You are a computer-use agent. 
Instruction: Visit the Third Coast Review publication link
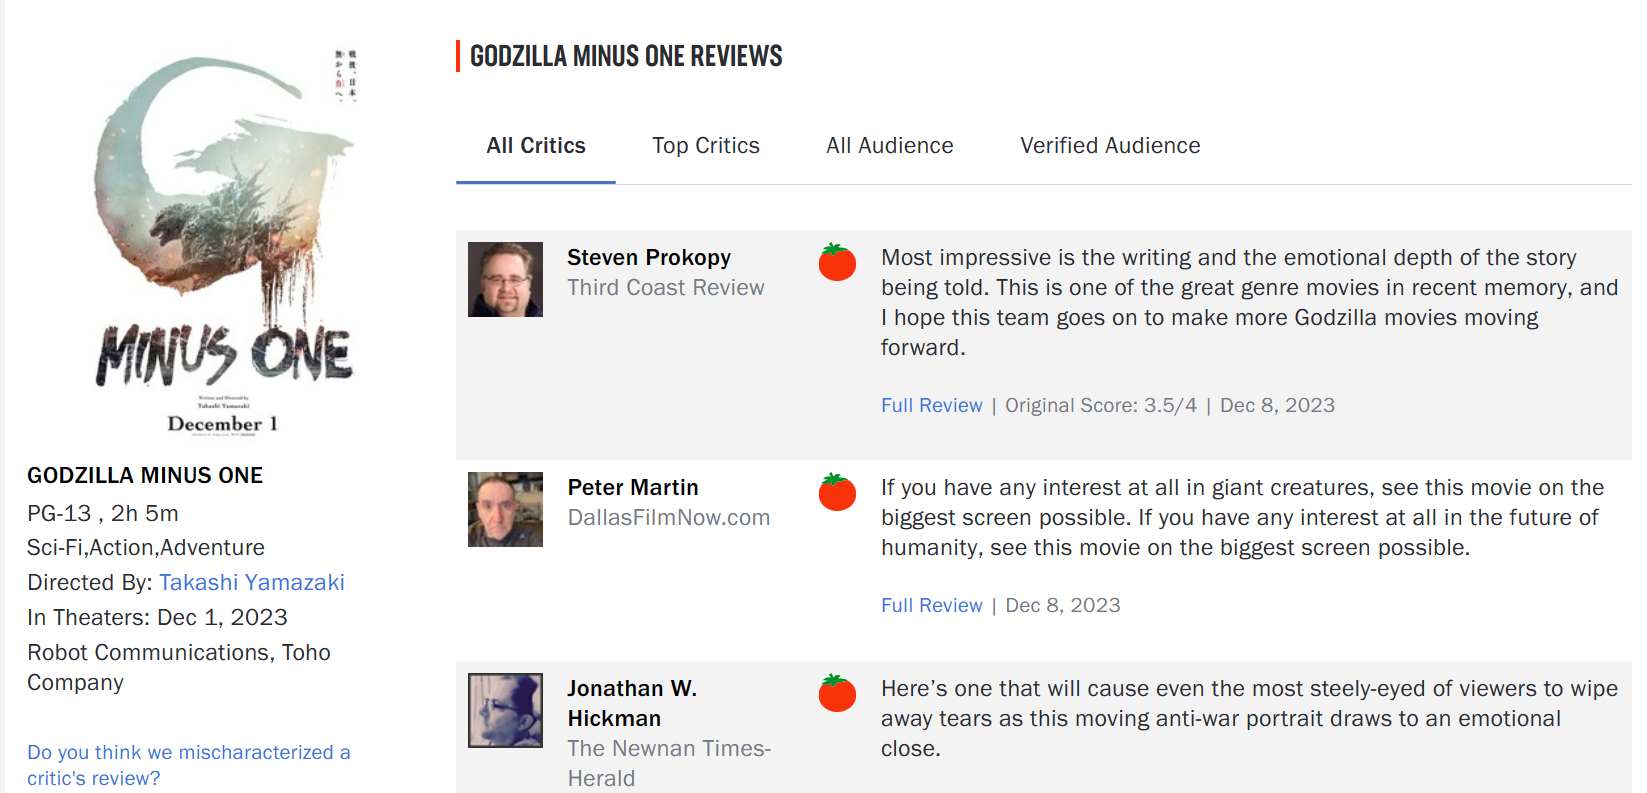pos(666,288)
